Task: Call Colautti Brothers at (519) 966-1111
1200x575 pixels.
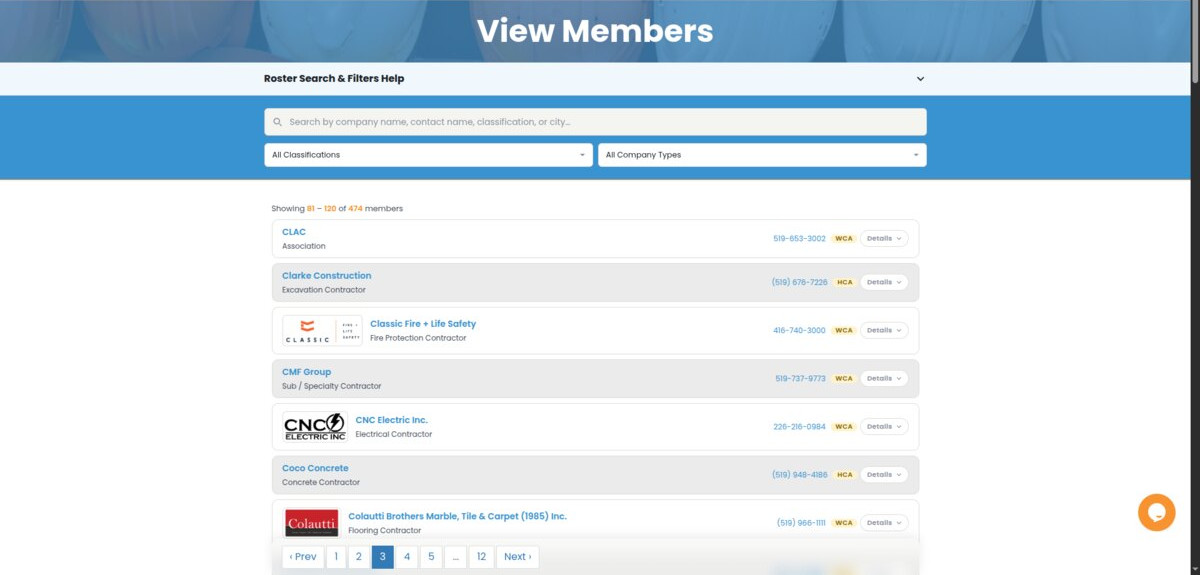Action: point(801,522)
